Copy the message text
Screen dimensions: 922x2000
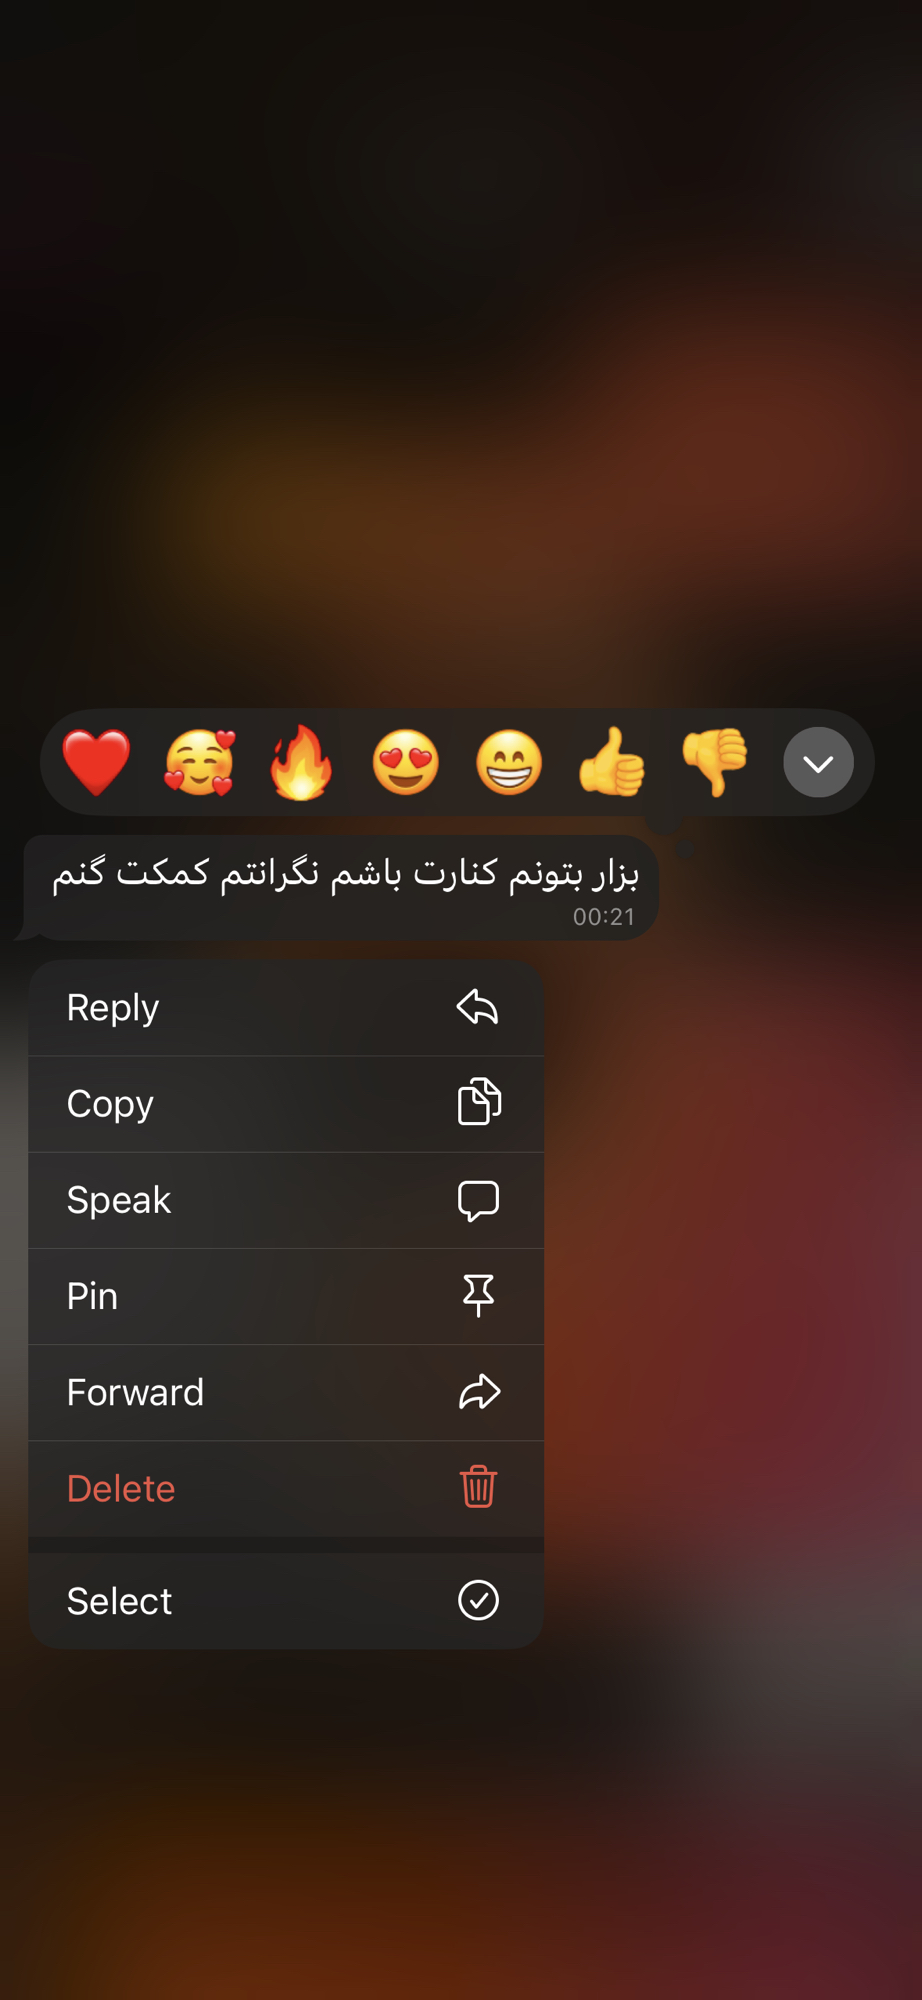click(x=286, y=1104)
